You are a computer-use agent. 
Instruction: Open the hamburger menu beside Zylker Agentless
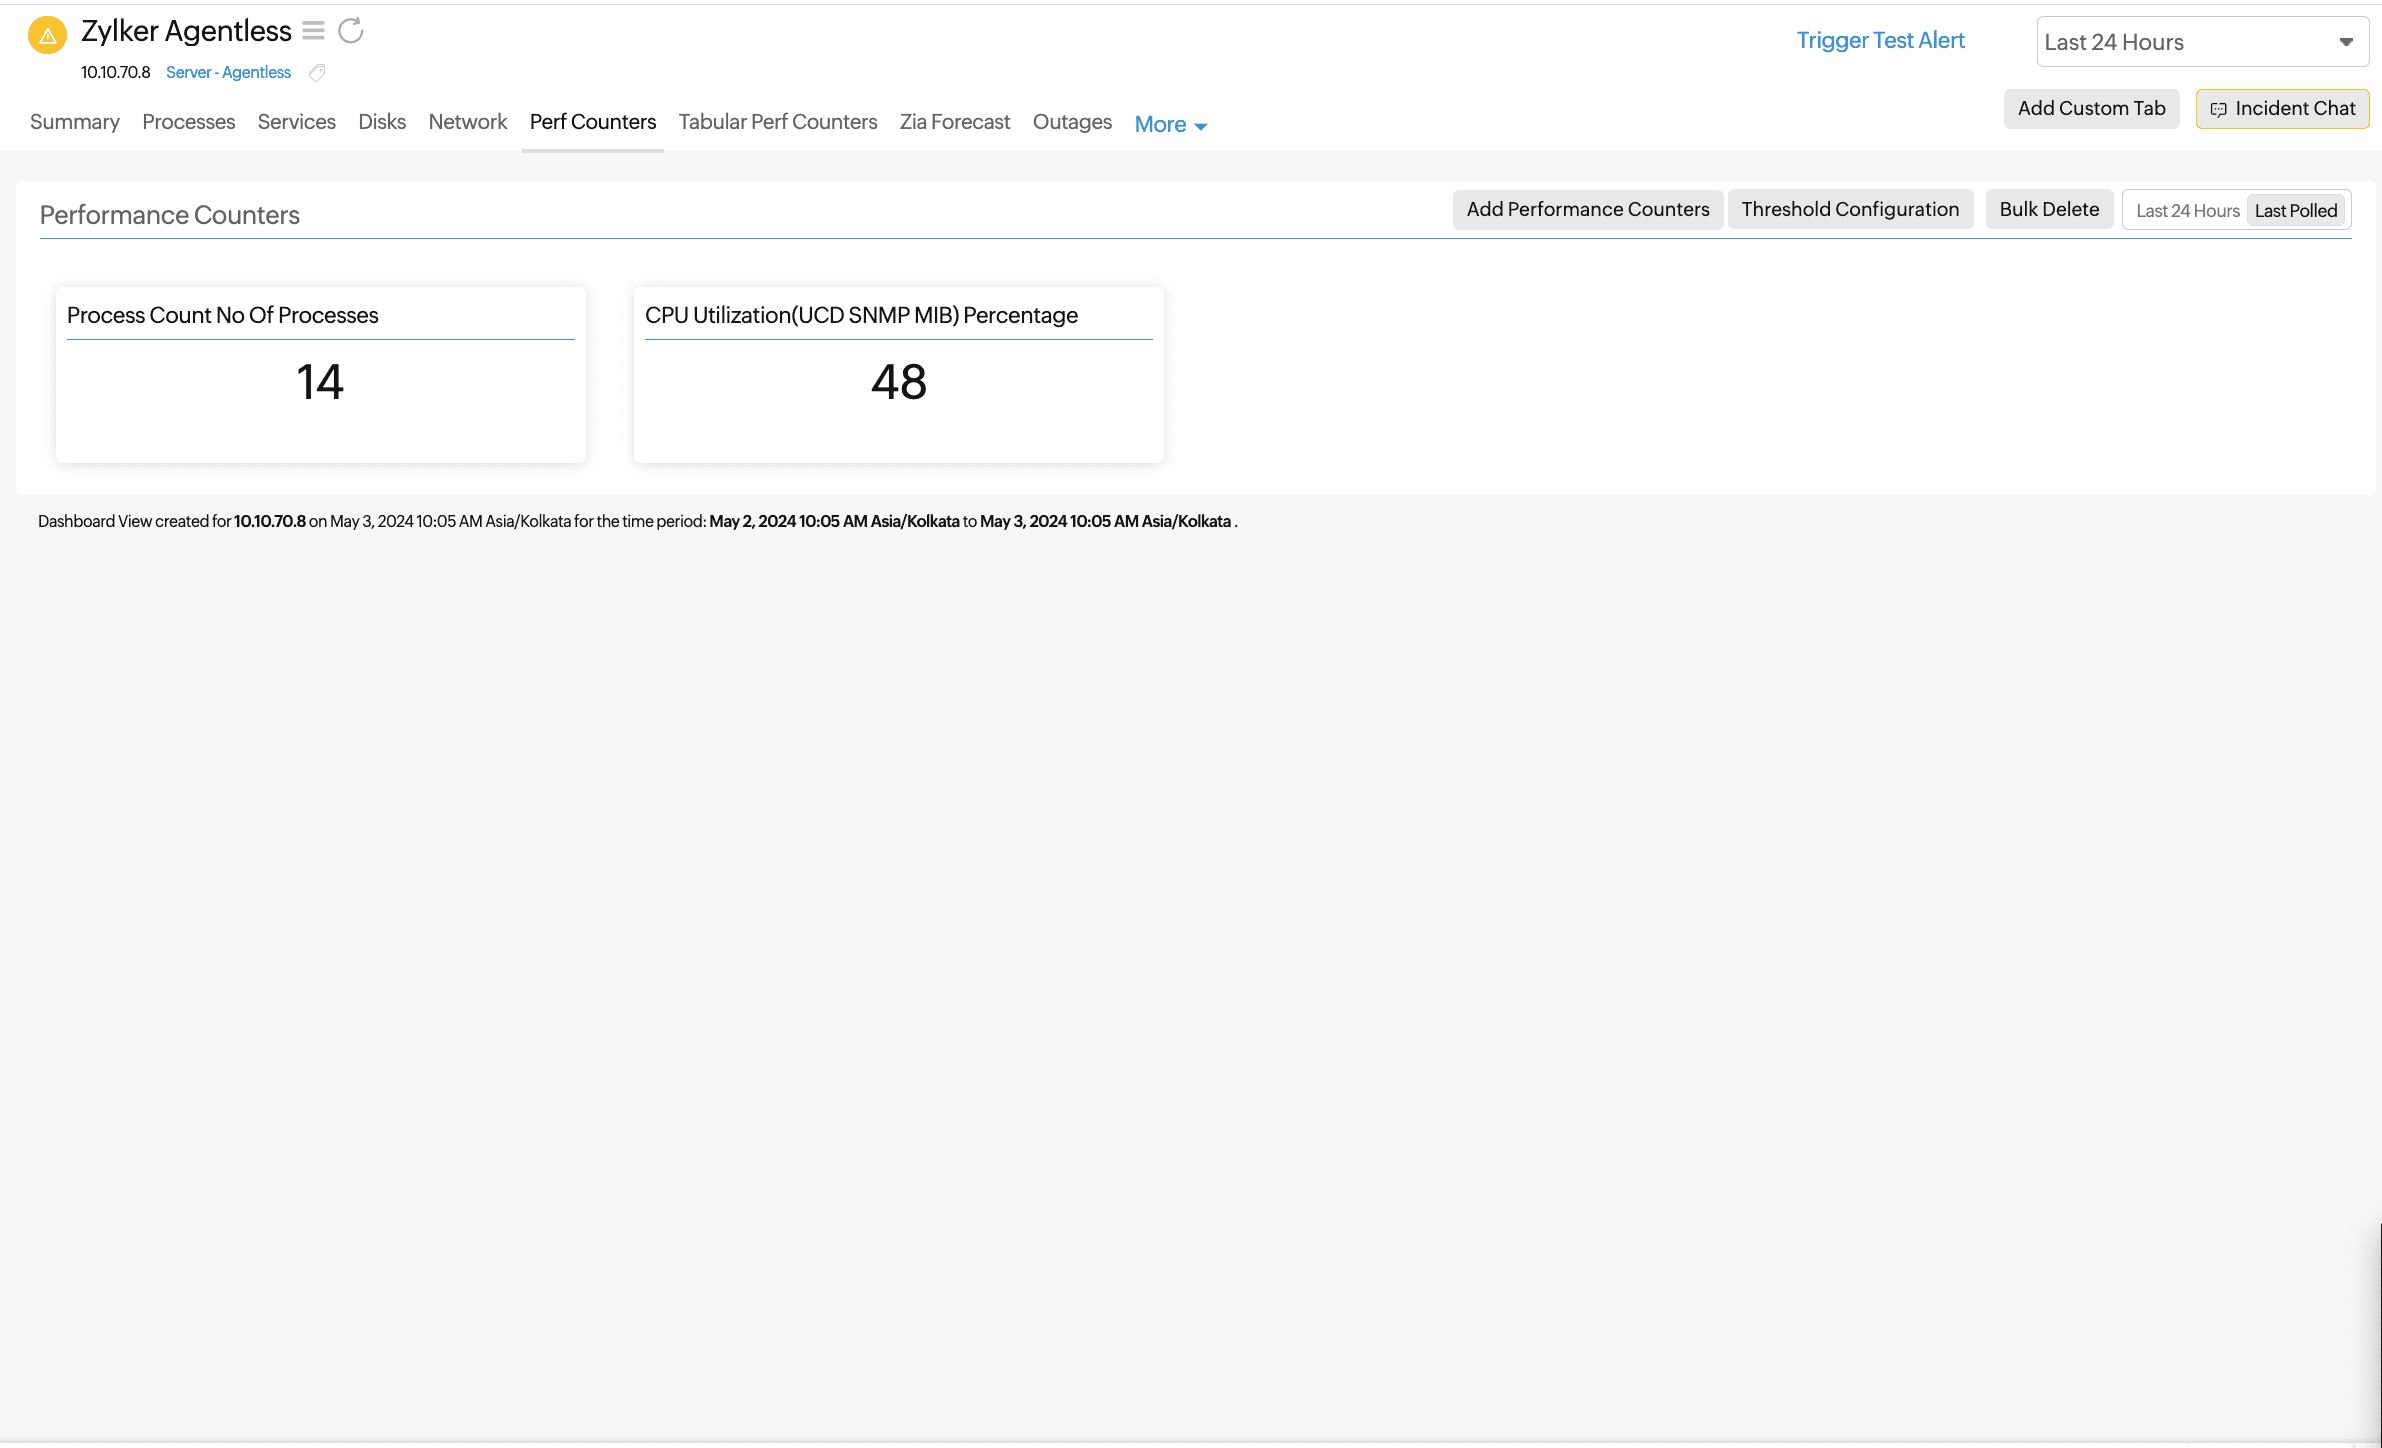click(313, 31)
